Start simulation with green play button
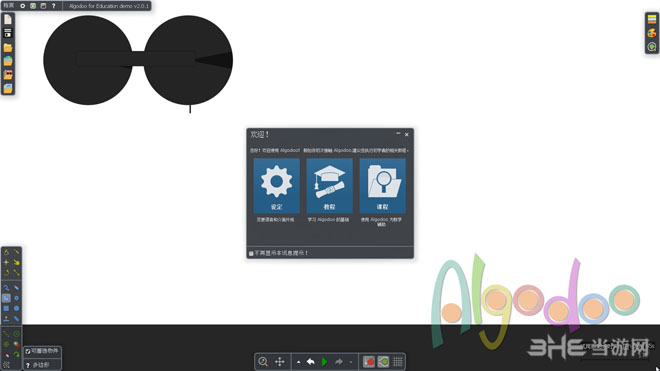Screen dimensions: 660x371 [325, 362]
